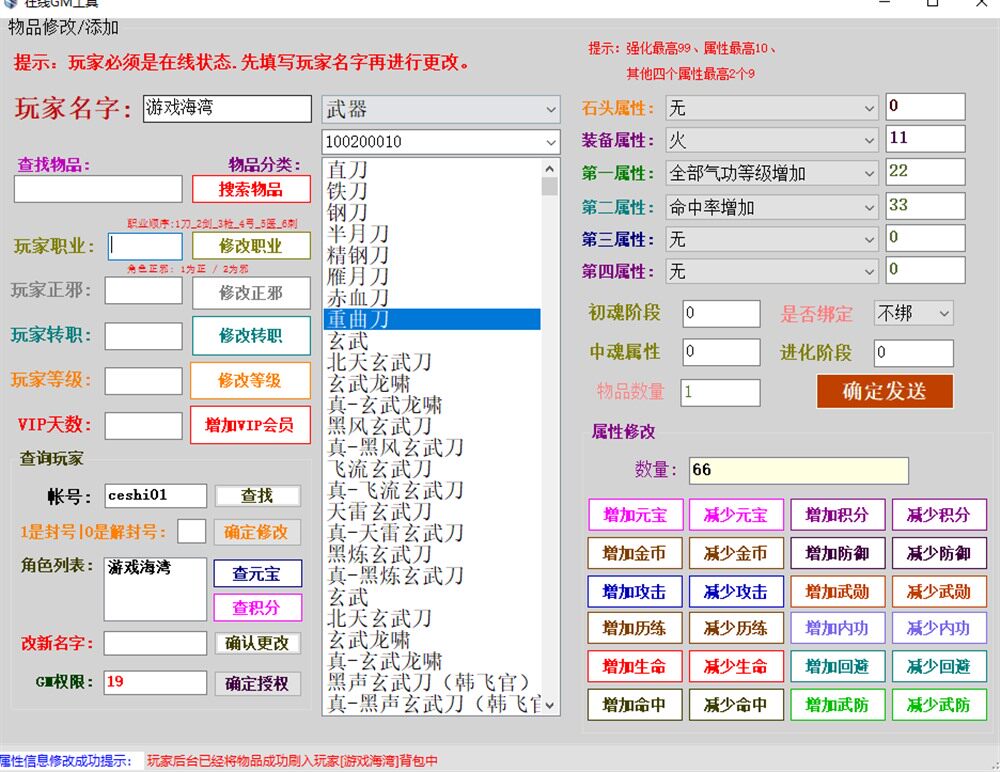
Task: Click the 减少武防 button
Action: click(939, 705)
